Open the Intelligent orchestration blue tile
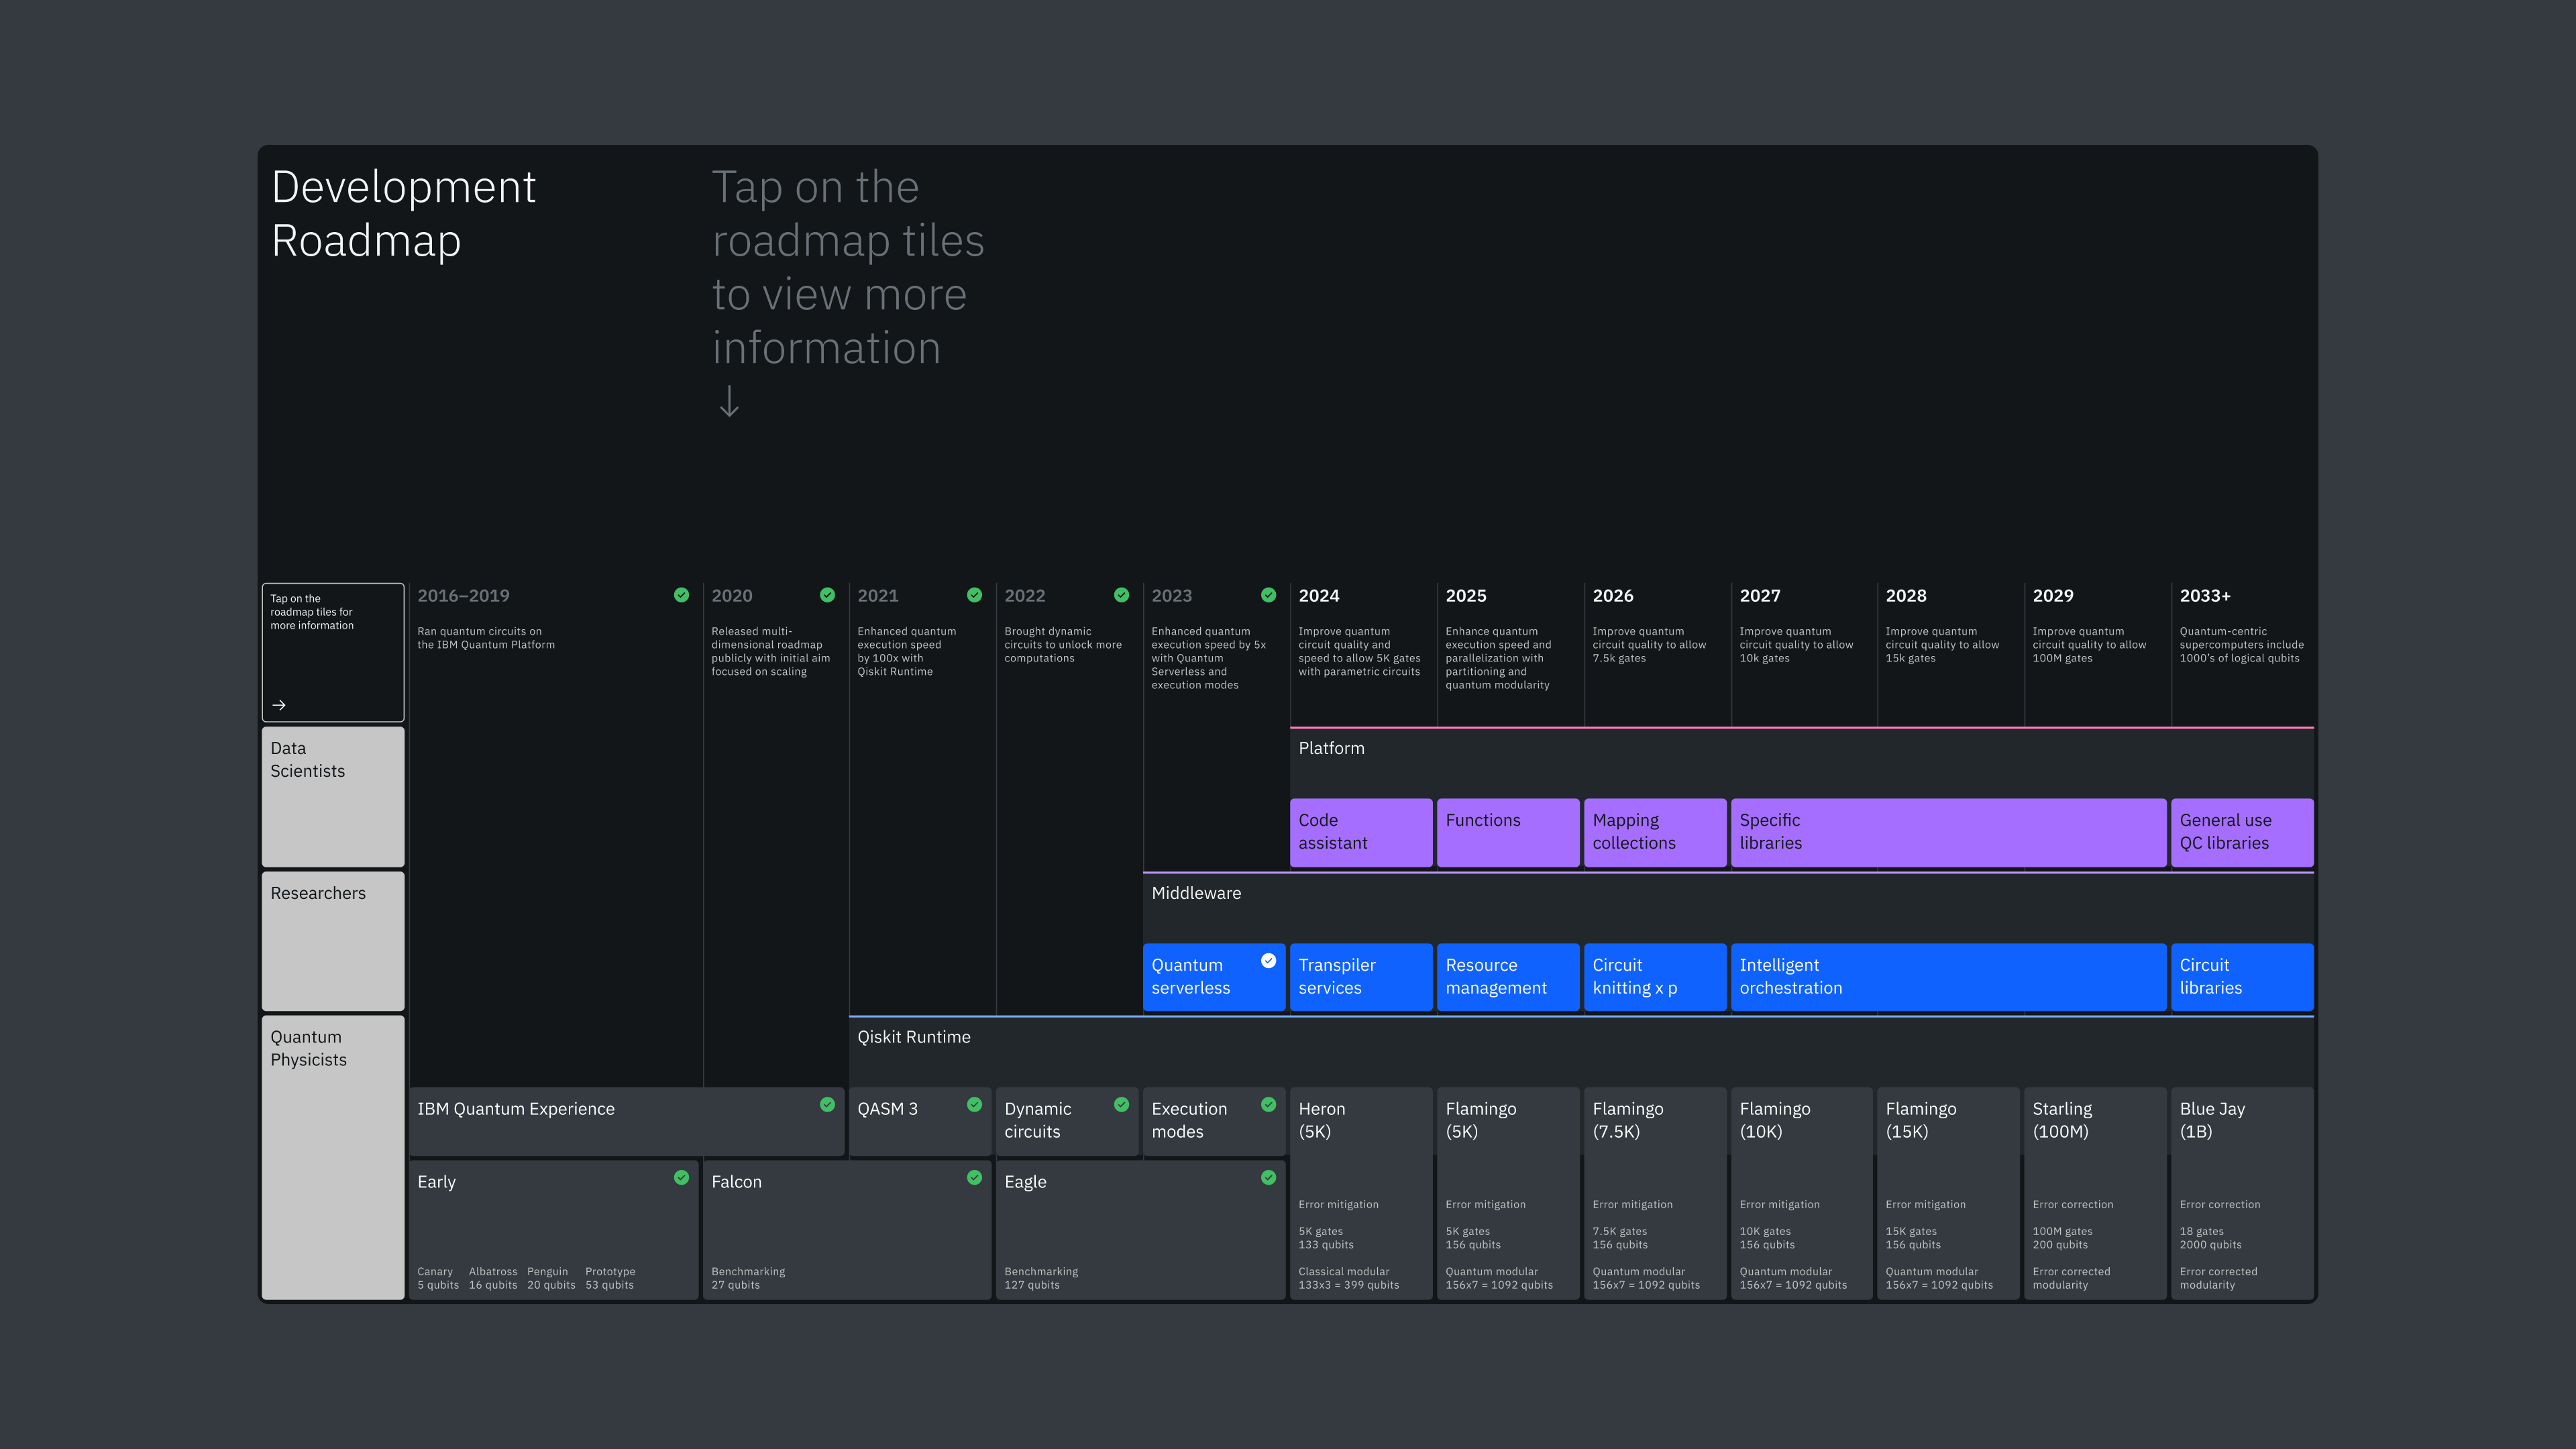This screenshot has width=2576, height=1449. (1947, 976)
